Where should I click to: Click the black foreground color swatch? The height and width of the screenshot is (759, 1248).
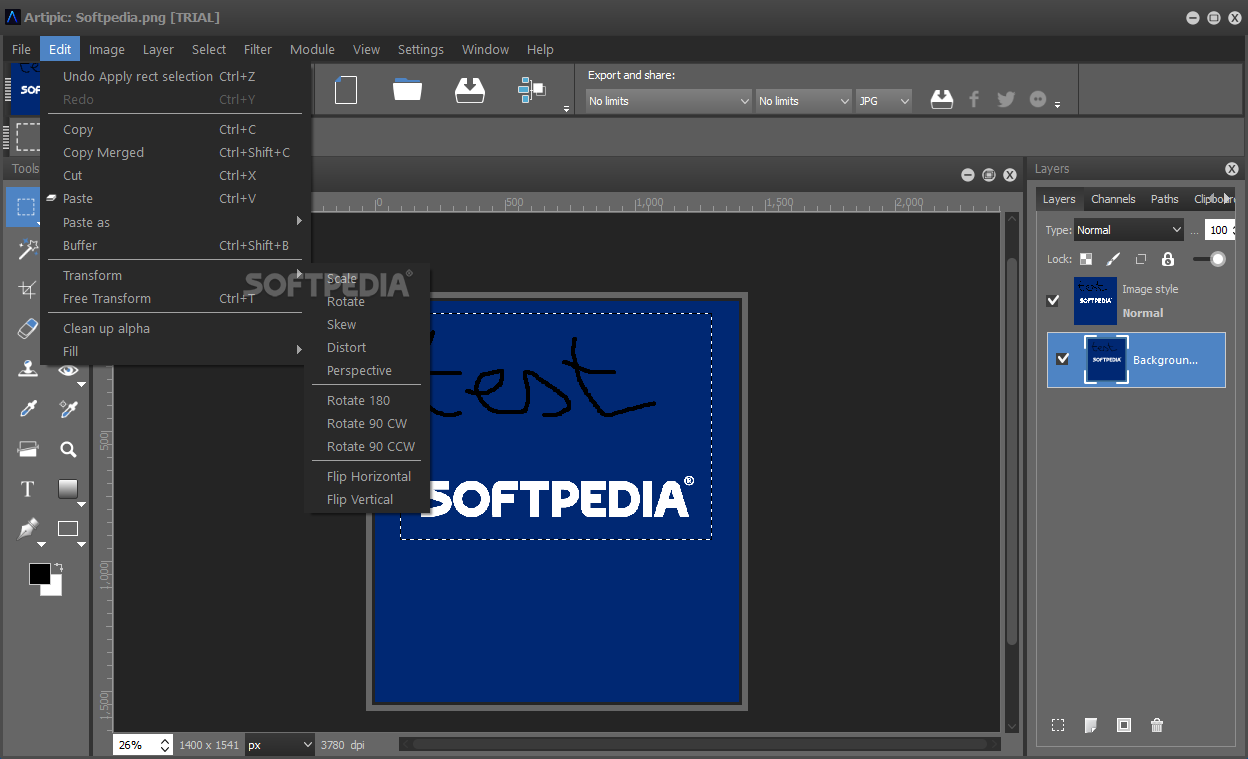click(38, 572)
